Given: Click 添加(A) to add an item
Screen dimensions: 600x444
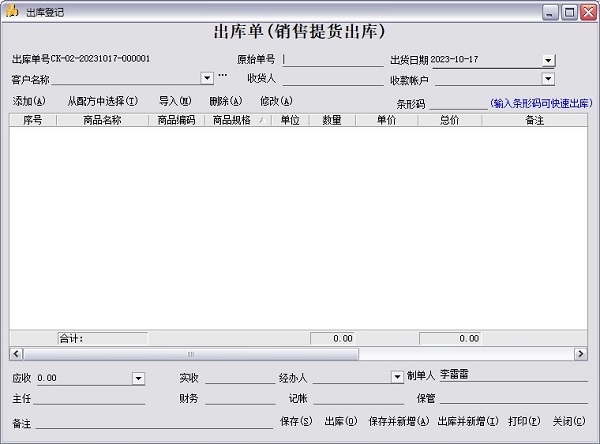Looking at the screenshot, I should (x=29, y=101).
